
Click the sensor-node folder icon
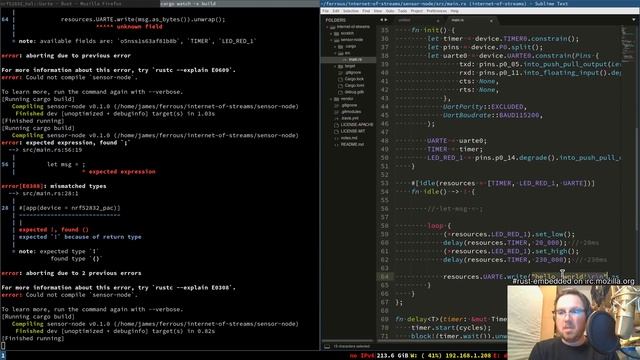pyautogui.click(x=337, y=40)
